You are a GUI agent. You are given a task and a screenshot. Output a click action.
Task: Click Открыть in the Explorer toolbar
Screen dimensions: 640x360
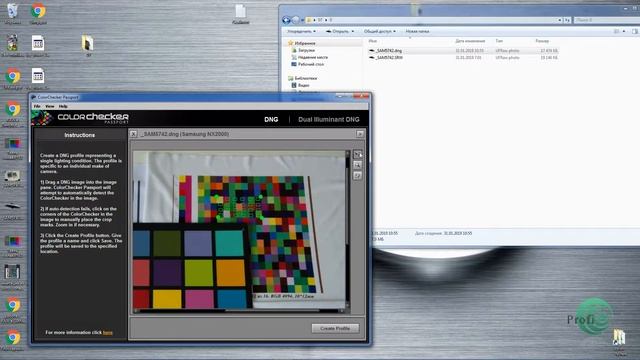(x=338, y=31)
